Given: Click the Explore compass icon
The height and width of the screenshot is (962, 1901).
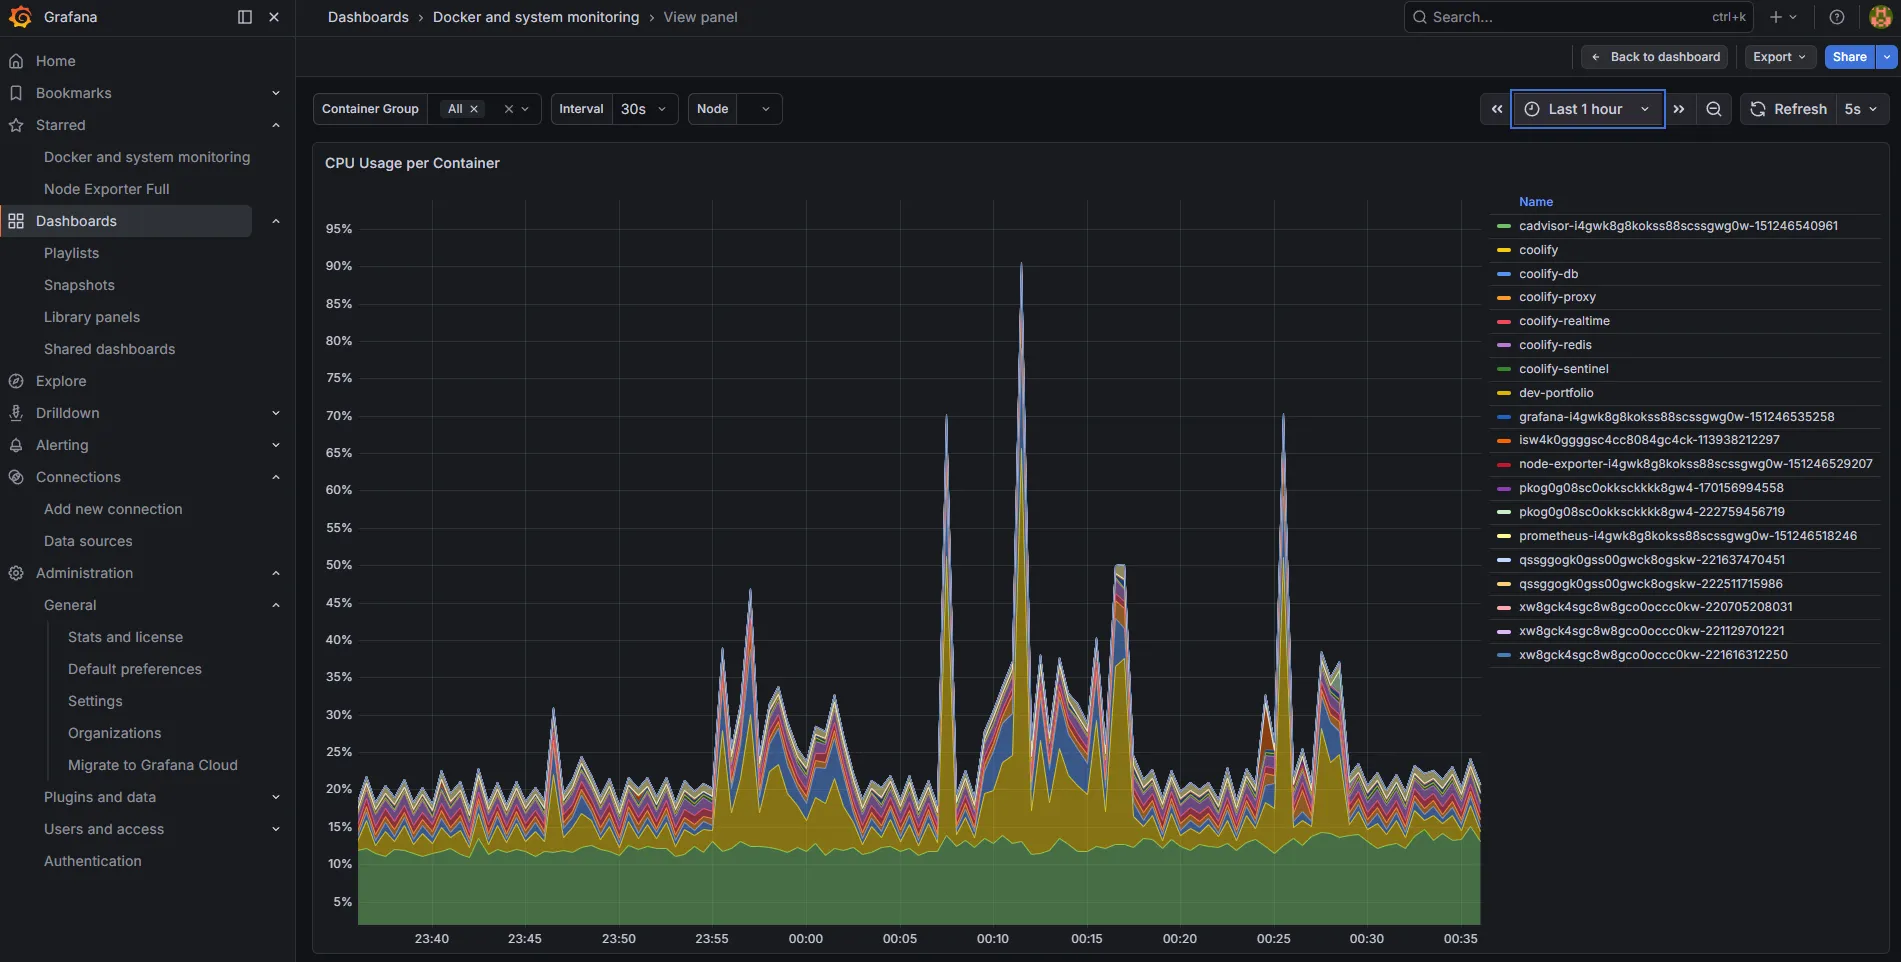Looking at the screenshot, I should point(16,381).
